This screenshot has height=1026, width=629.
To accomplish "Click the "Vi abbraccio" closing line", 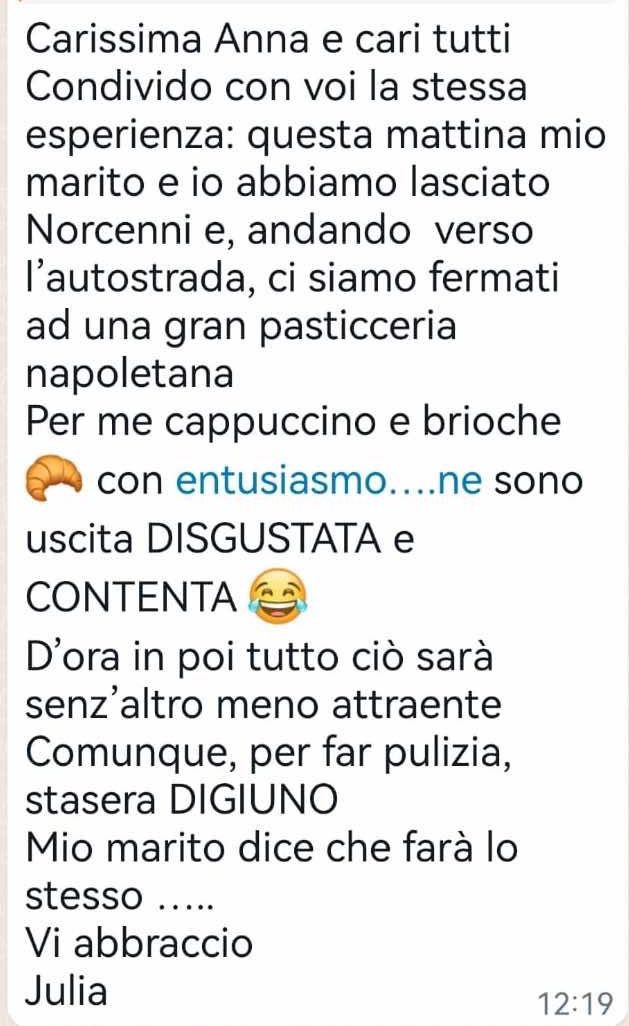I will (x=139, y=943).
